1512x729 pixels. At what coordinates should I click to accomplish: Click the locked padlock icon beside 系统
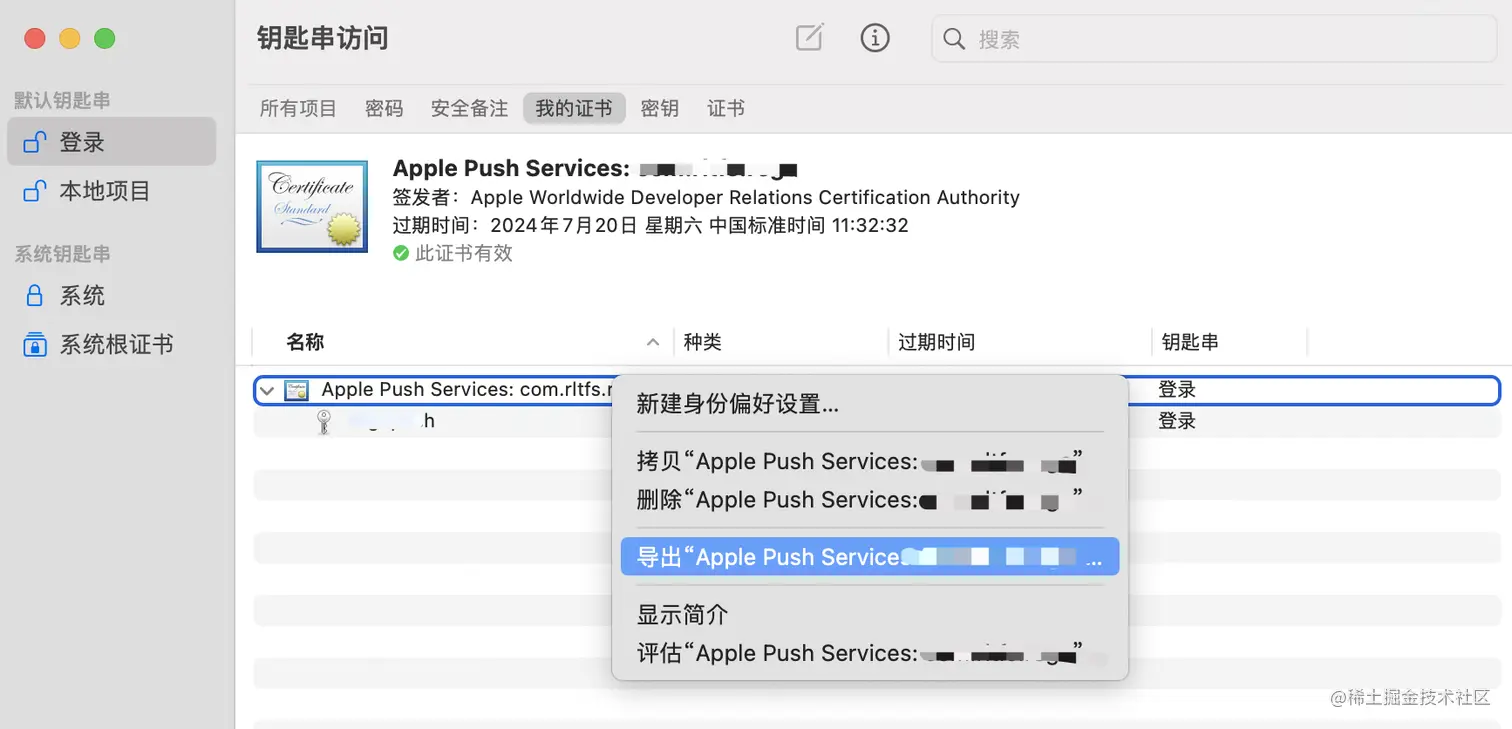pyautogui.click(x=35, y=296)
